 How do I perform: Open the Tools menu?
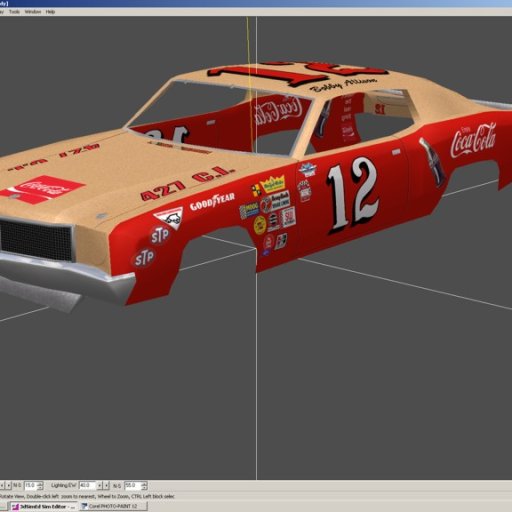(14, 12)
